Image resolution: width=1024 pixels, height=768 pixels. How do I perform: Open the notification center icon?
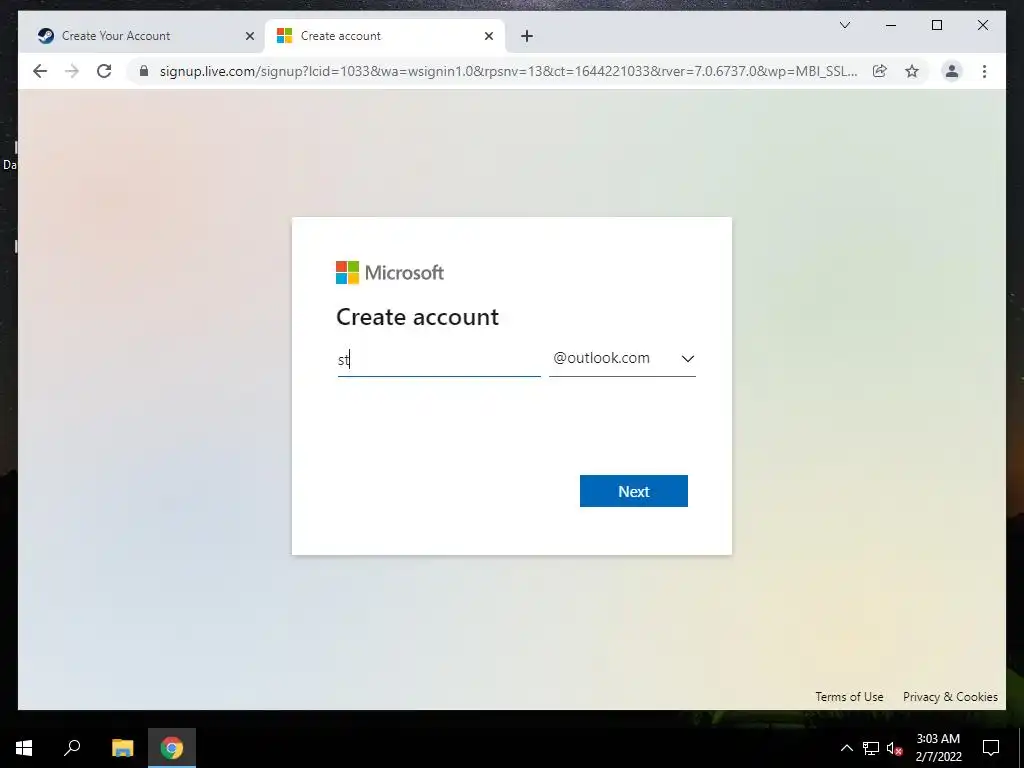(991, 748)
